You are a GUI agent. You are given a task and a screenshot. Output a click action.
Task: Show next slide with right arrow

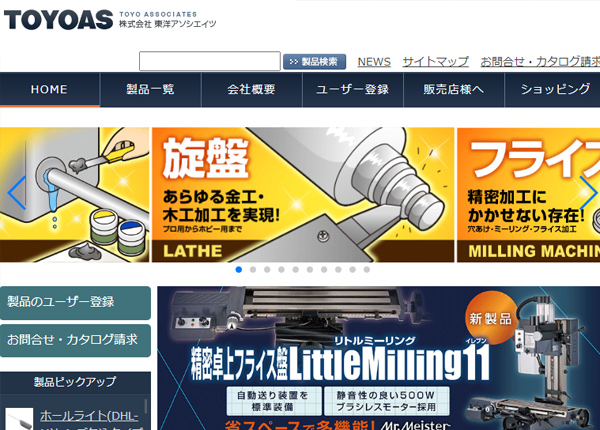[588, 192]
